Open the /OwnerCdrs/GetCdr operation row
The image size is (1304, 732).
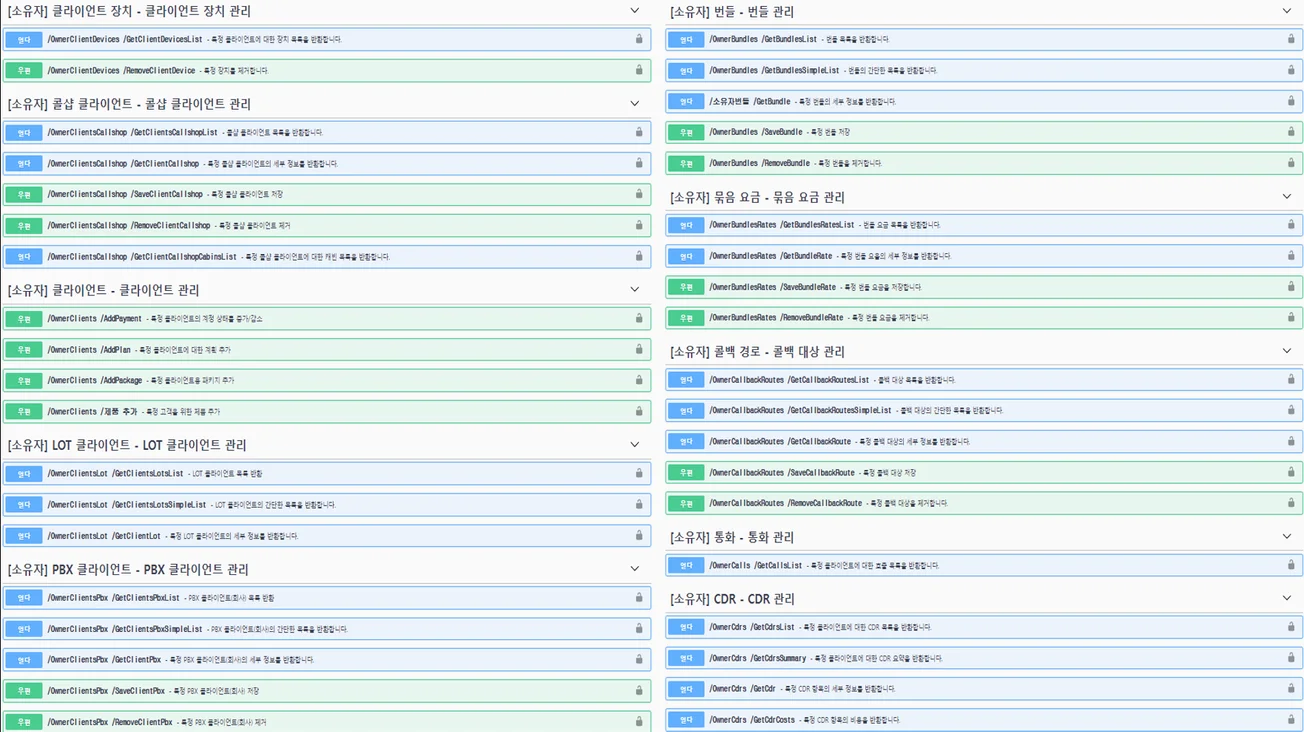(x=984, y=689)
